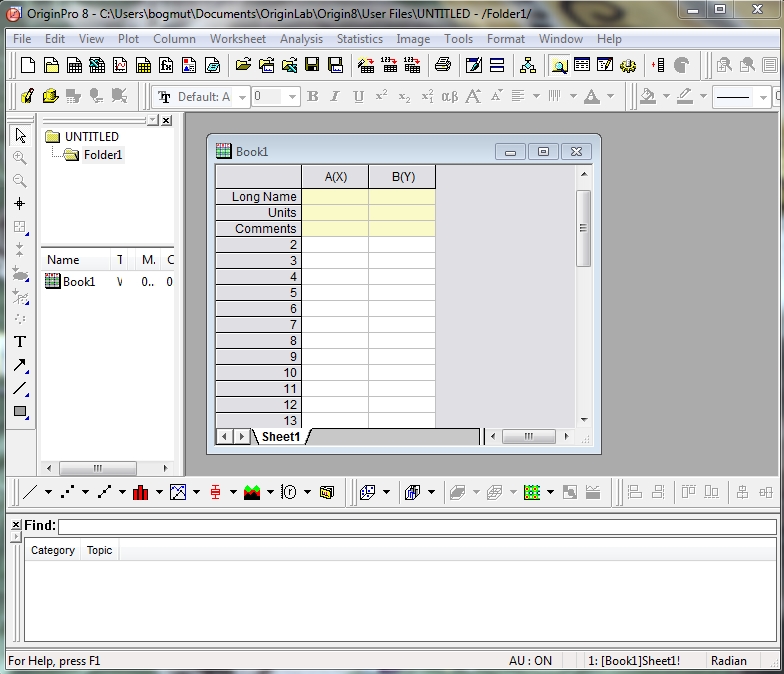Viewport: 784px width, 674px height.
Task: Open the text alignment dropdown arrow
Action: point(536,96)
